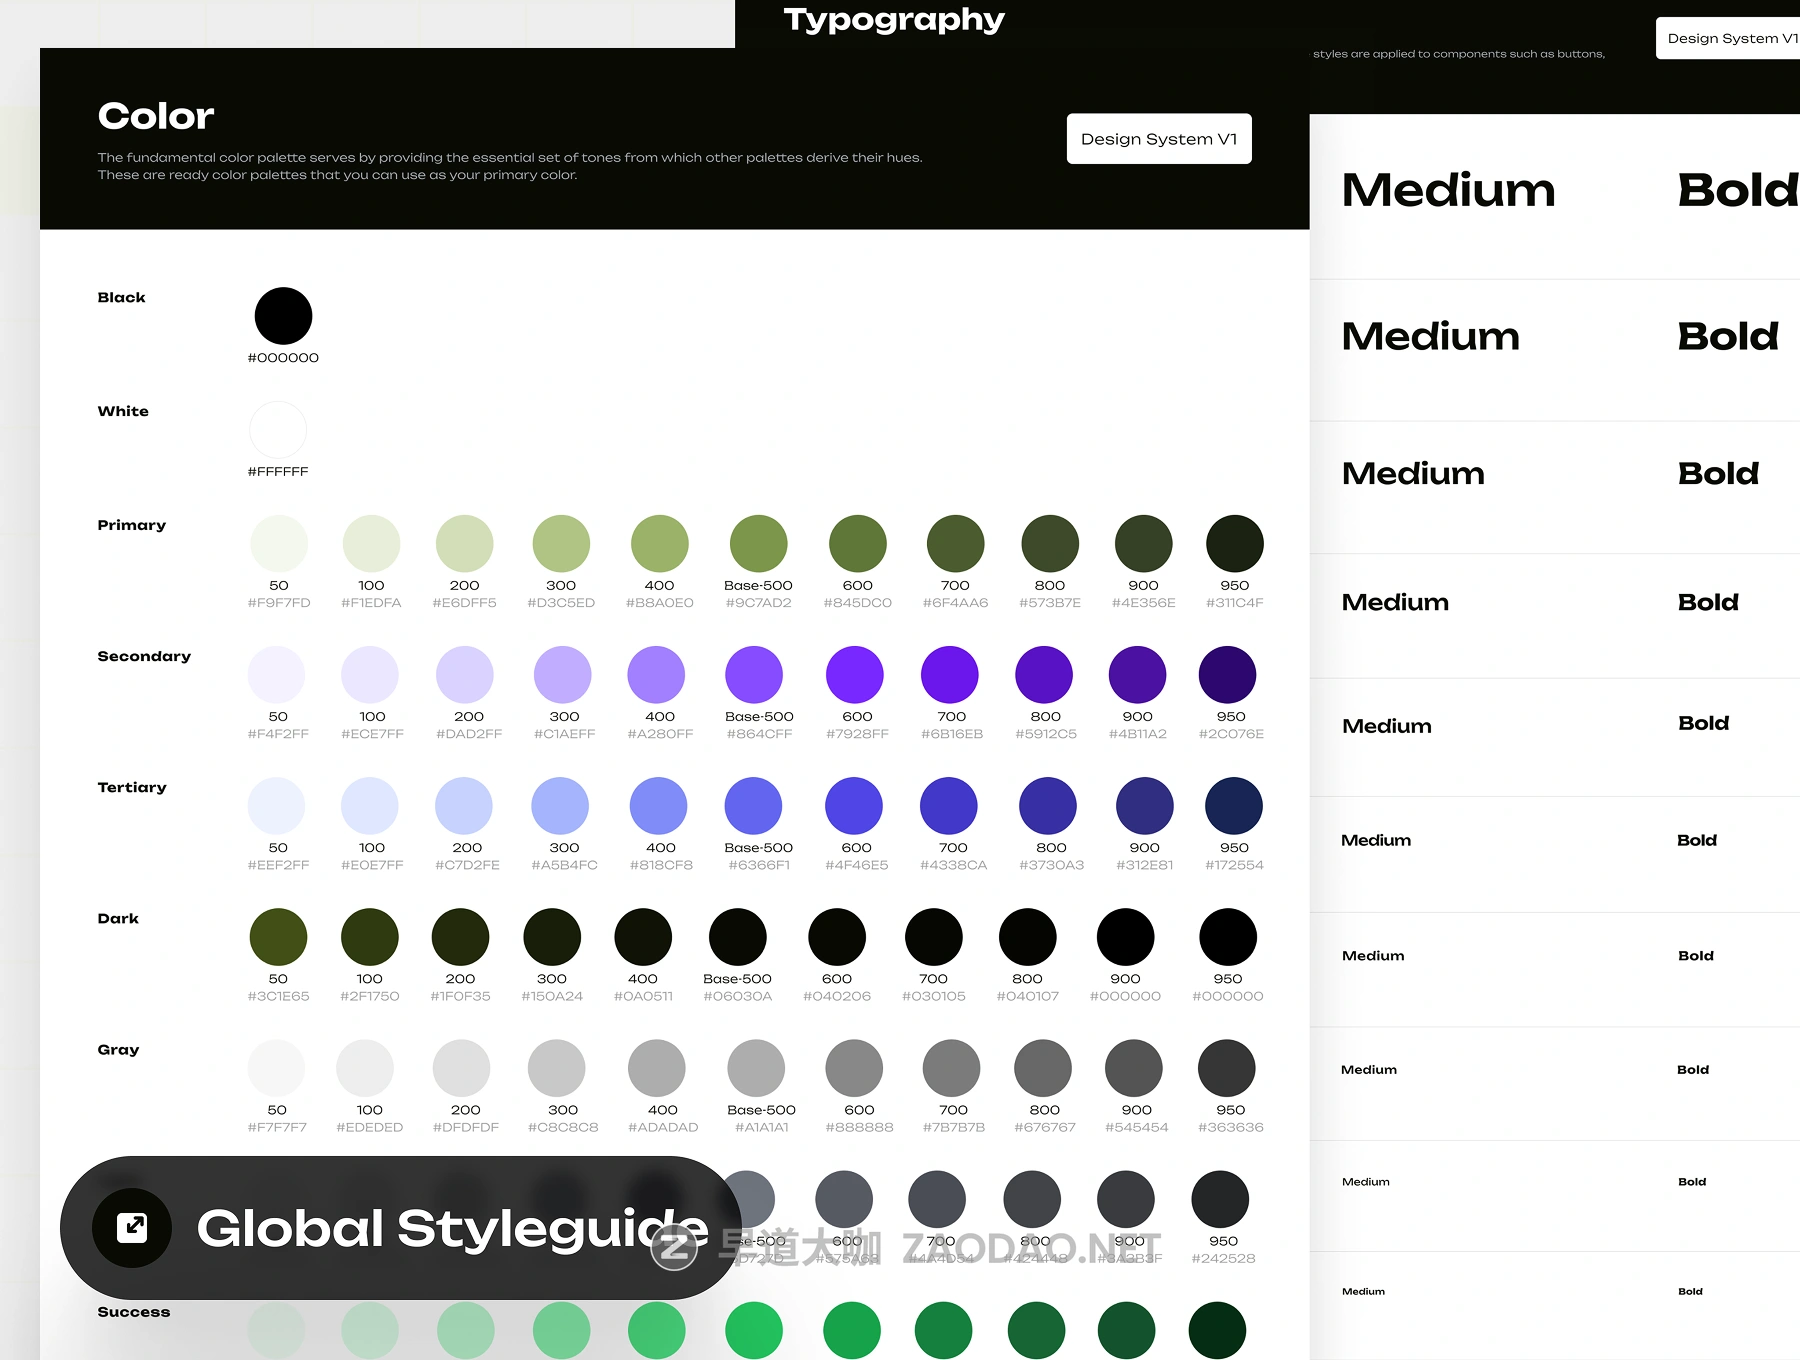1800x1360 pixels.
Task: Click the largest Medium type sample
Action: coord(1448,190)
